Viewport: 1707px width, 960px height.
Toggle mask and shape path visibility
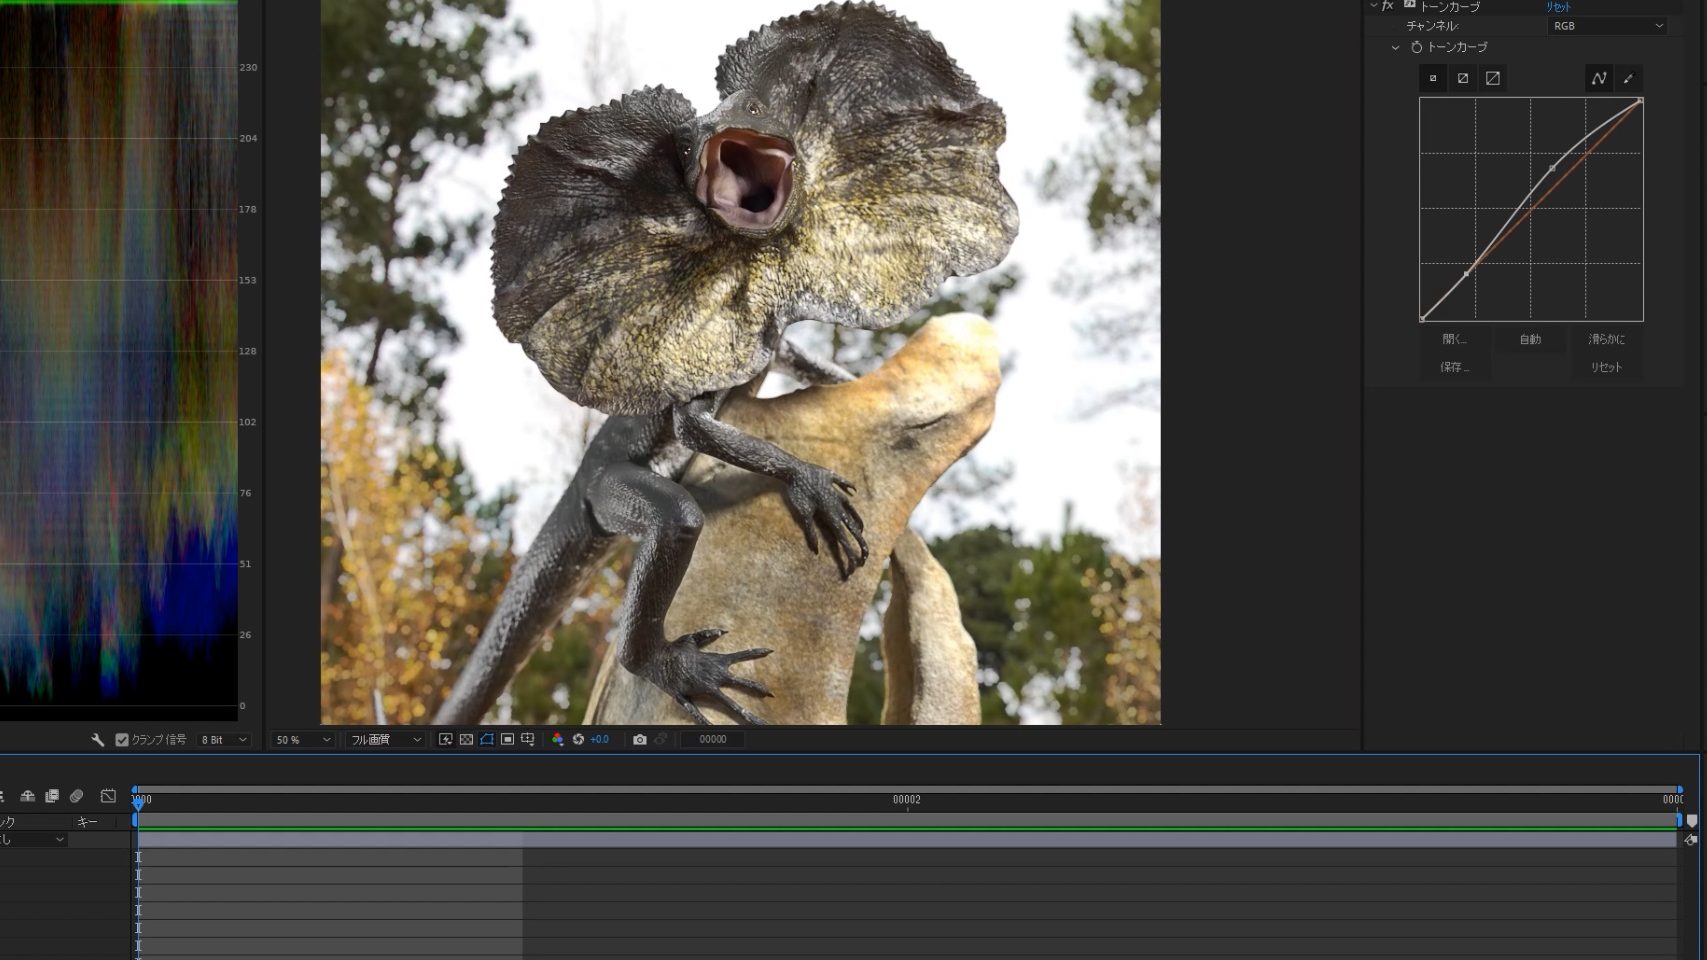pos(487,740)
